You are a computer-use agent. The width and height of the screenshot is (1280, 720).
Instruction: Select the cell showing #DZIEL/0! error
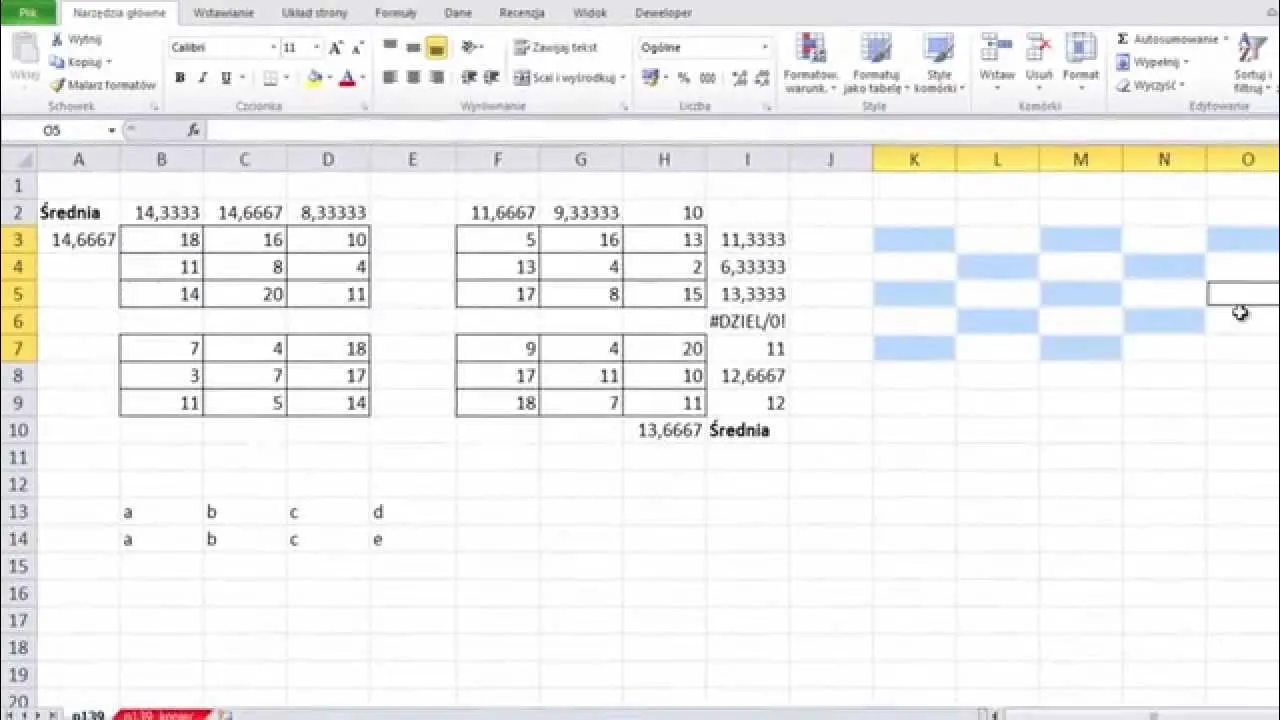point(747,321)
